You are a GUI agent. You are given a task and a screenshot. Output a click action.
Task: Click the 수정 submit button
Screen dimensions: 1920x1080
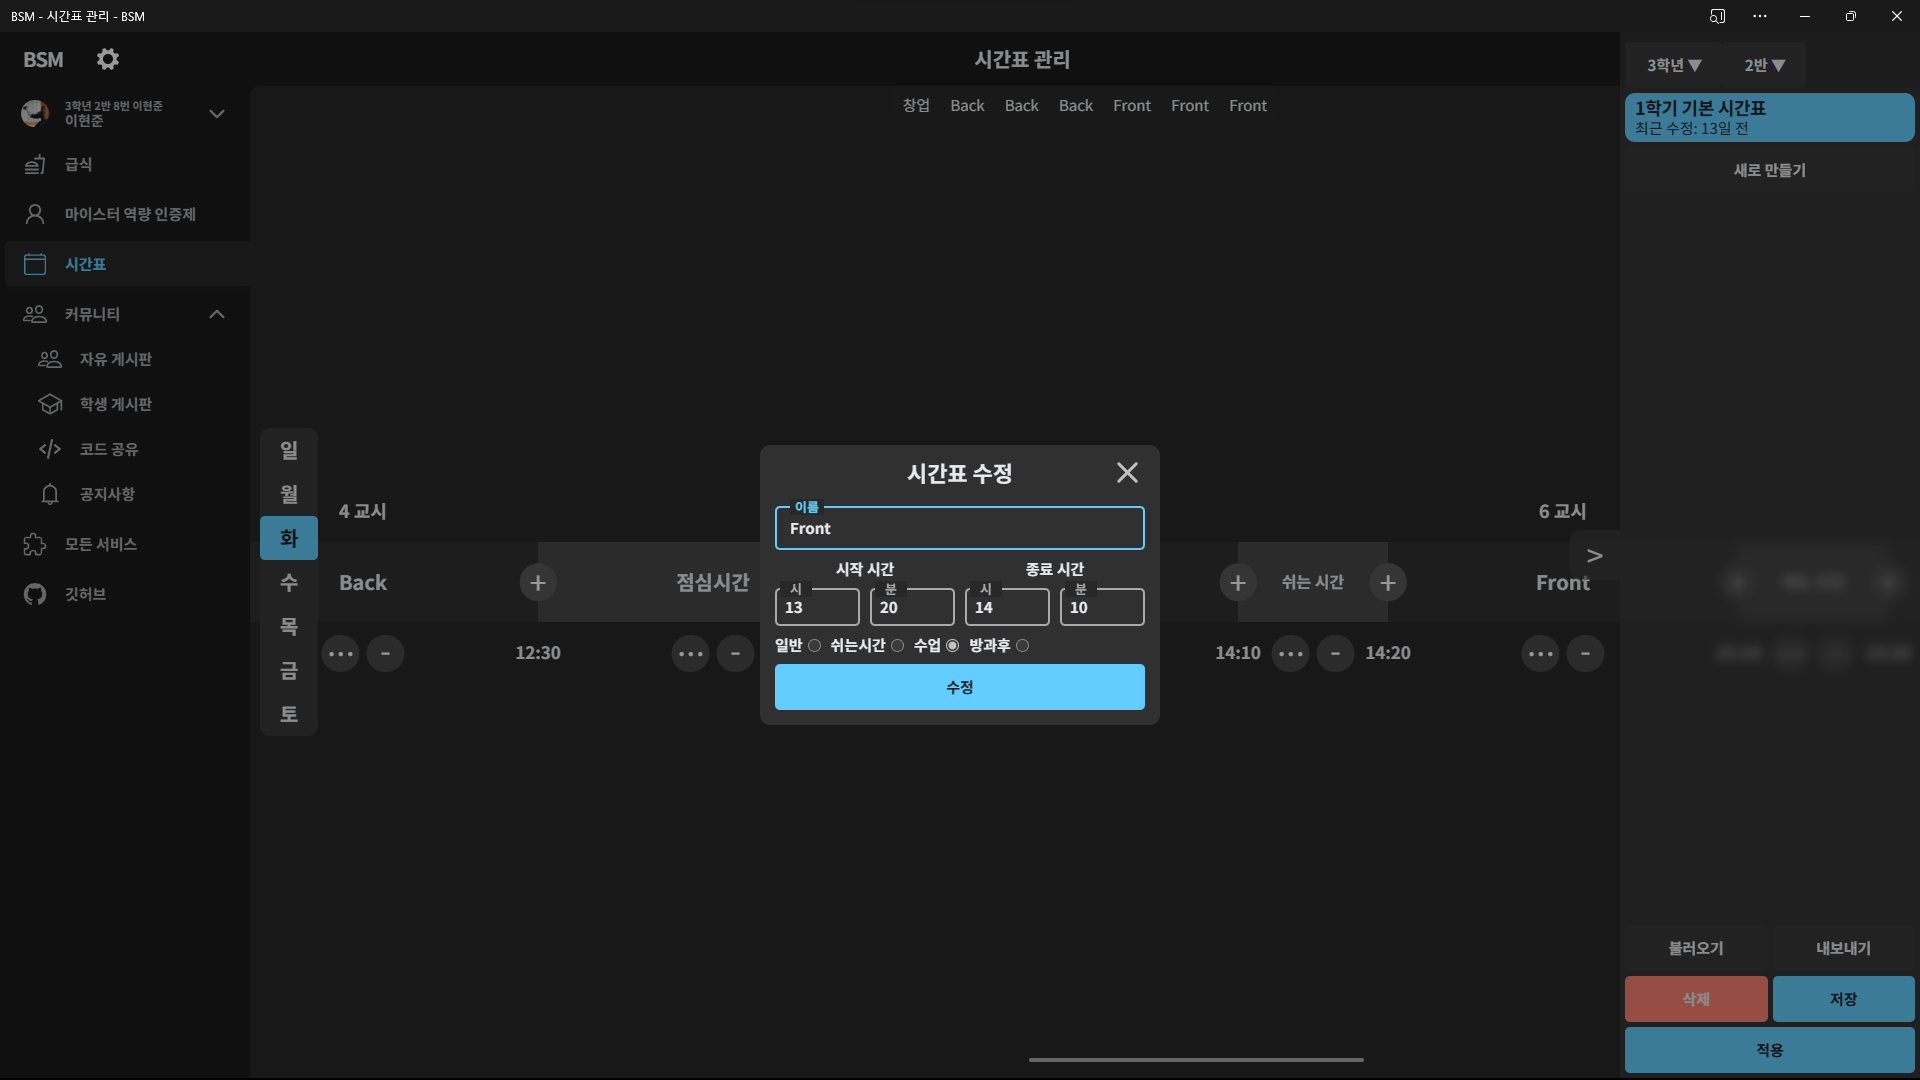tap(959, 687)
